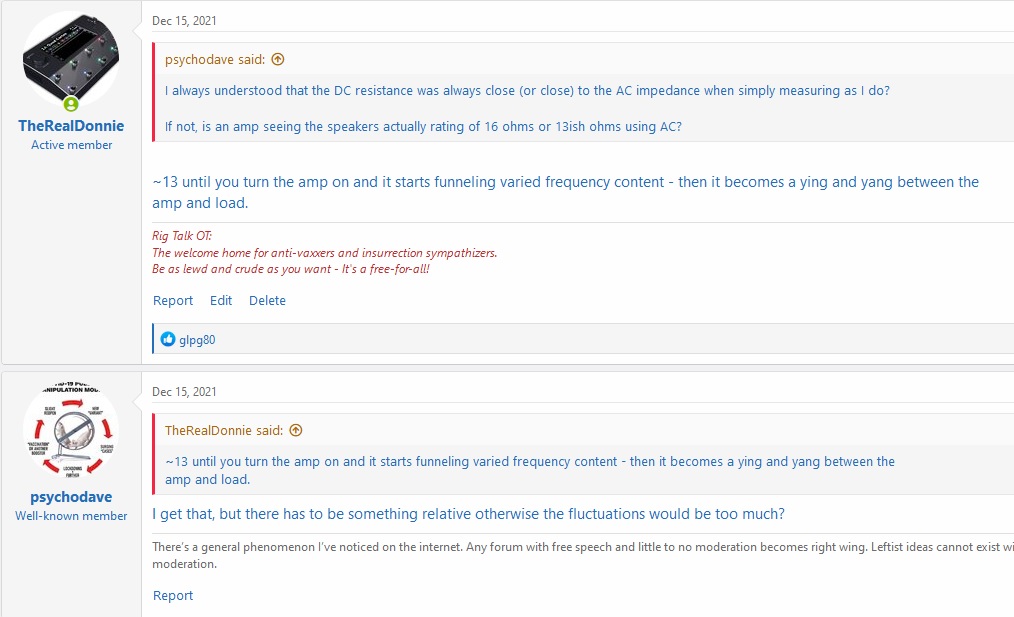Report TheRealDonnie's post
The image size is (1014, 617).
[173, 300]
